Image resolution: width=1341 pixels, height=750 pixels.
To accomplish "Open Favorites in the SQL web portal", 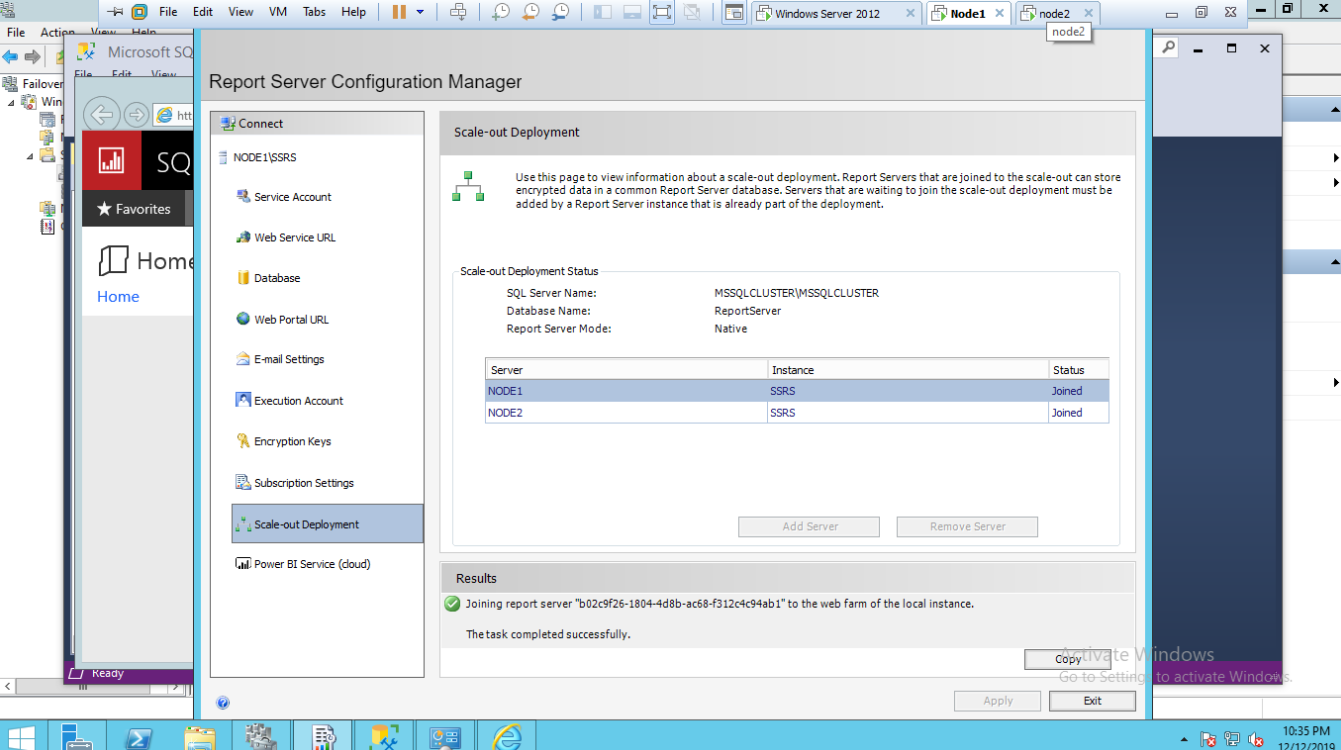I will tap(134, 209).
